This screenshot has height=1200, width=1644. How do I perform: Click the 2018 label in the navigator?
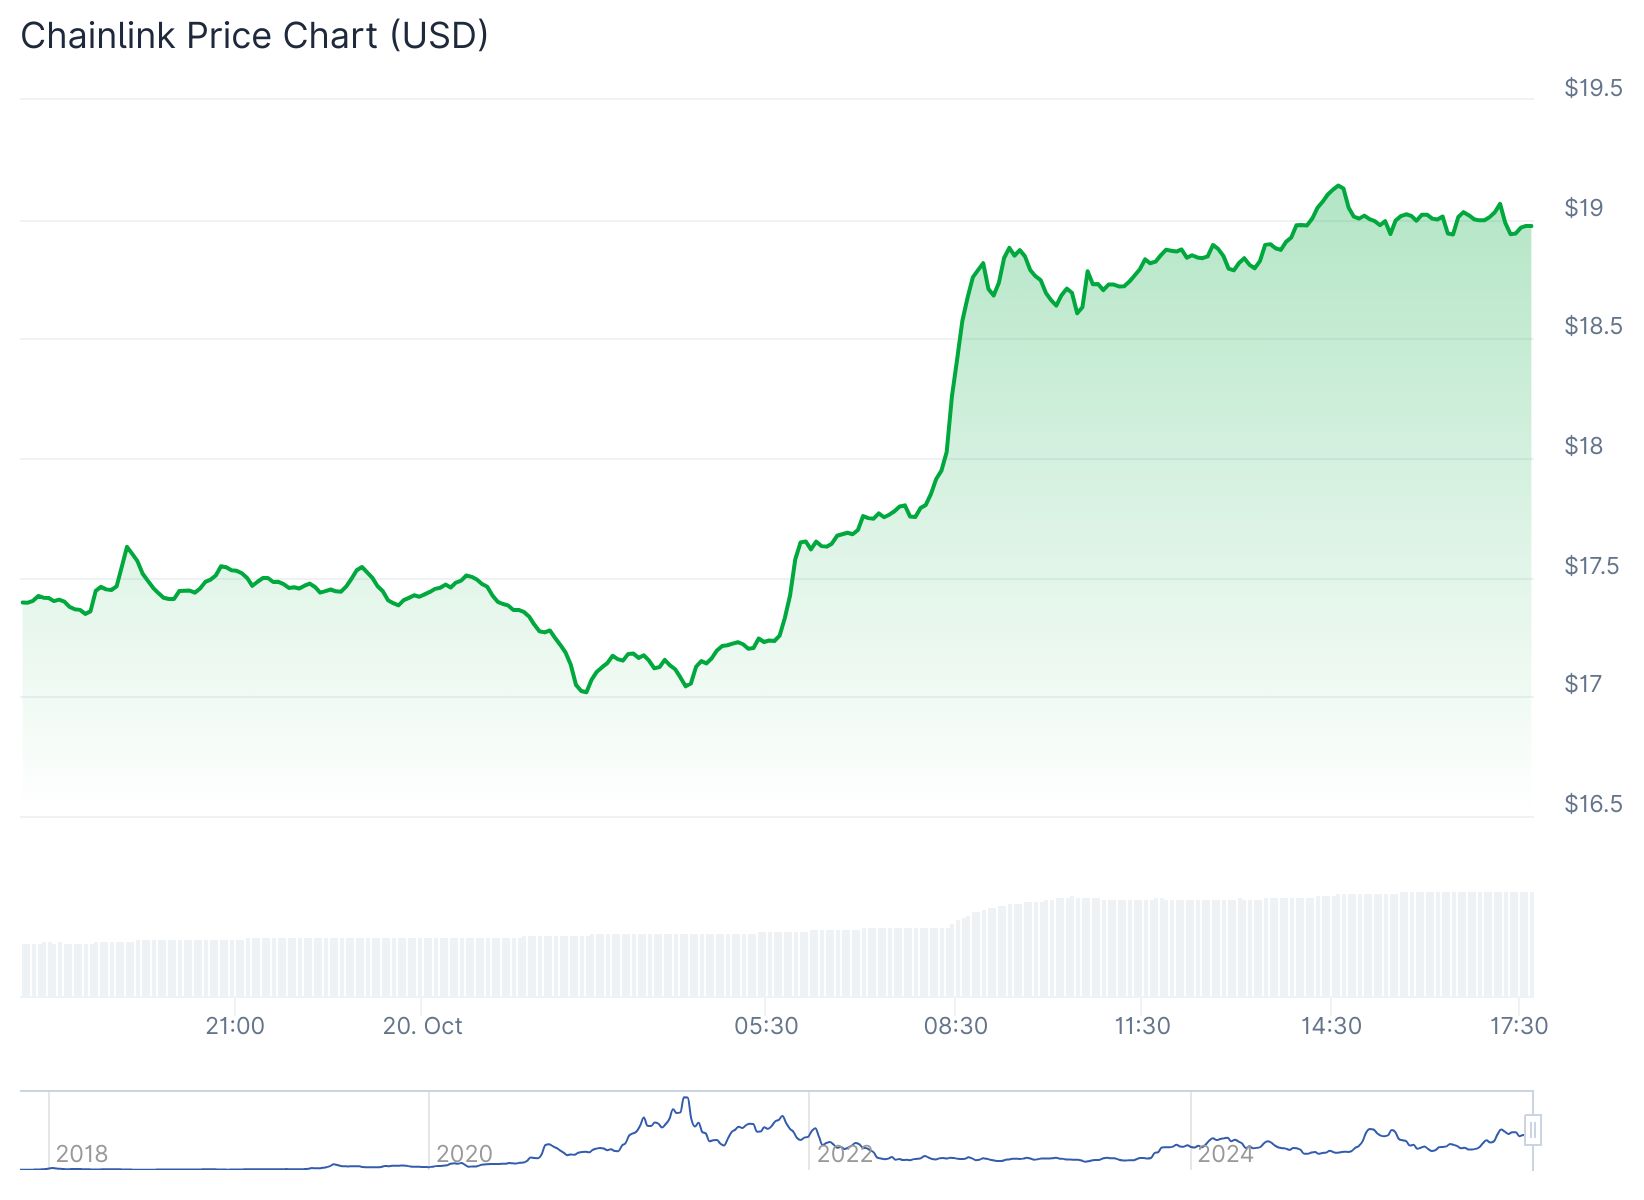[82, 1154]
